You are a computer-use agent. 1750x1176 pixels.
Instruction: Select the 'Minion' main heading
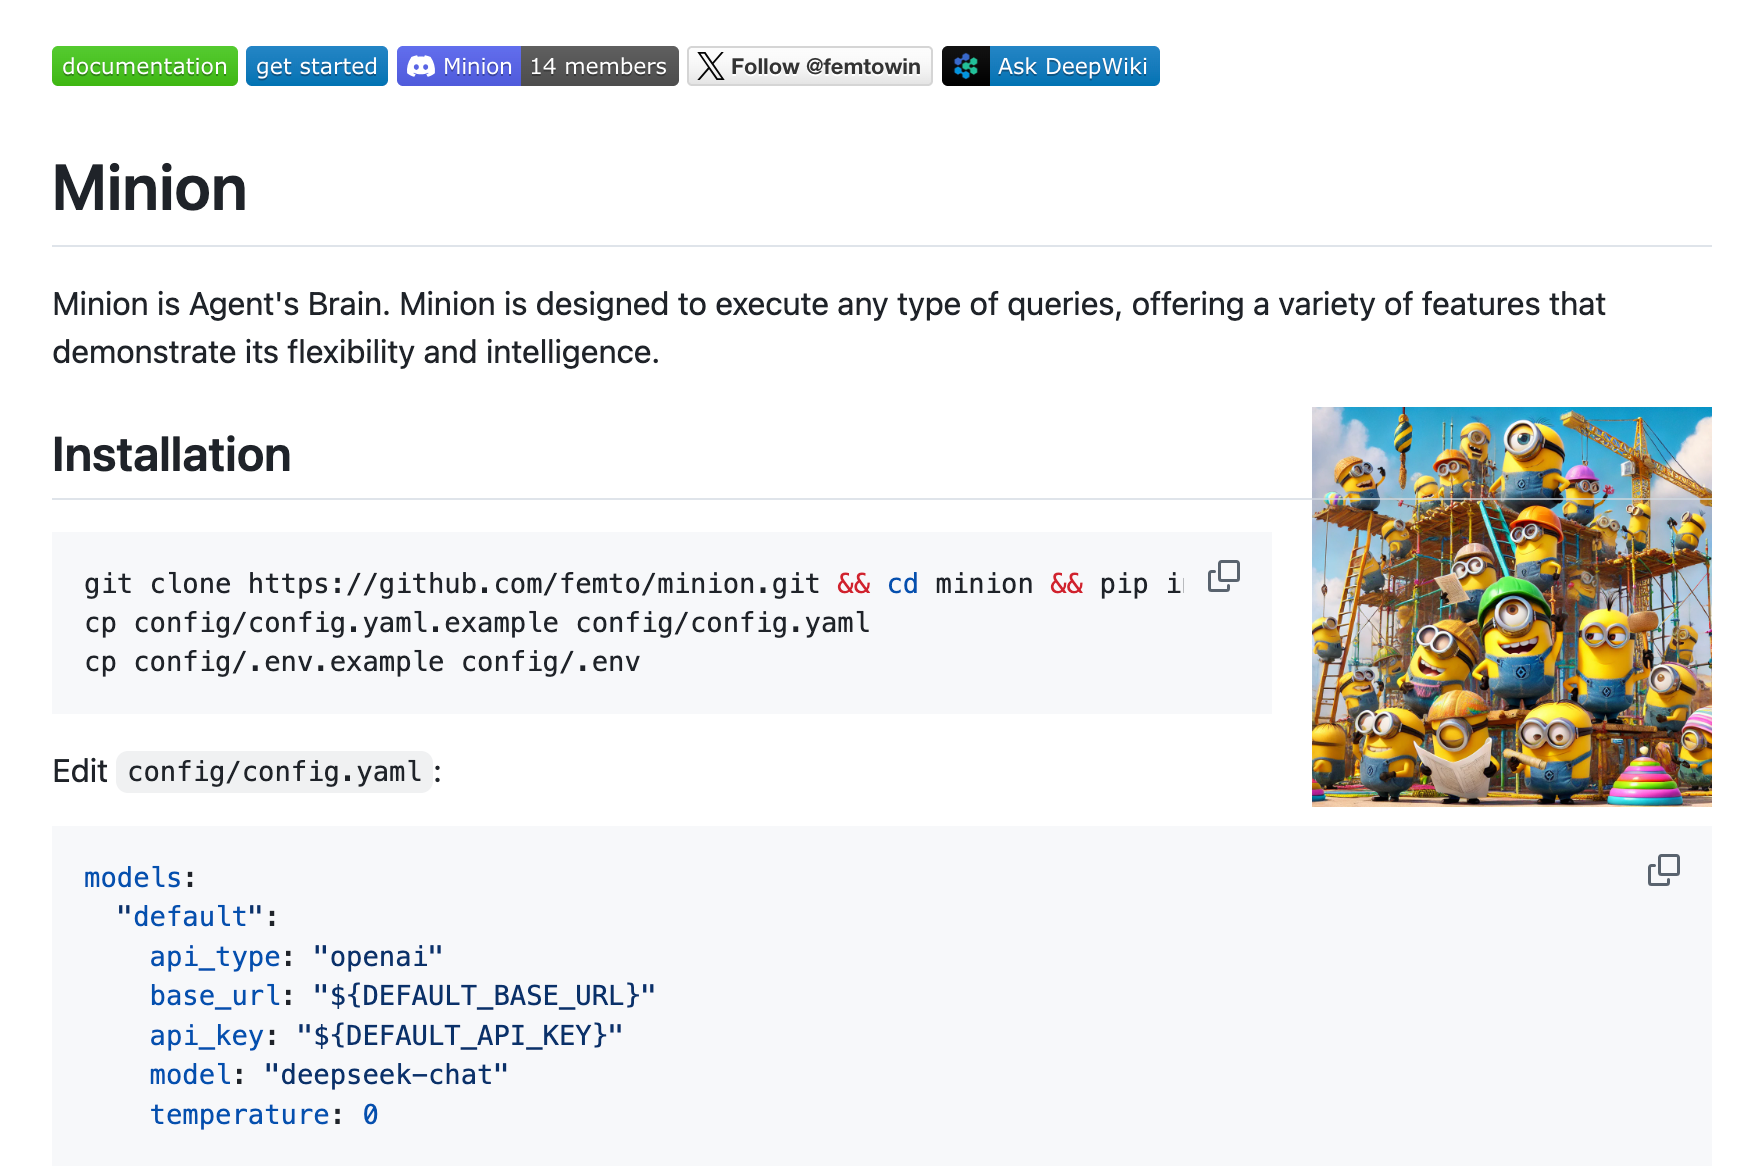pos(150,188)
